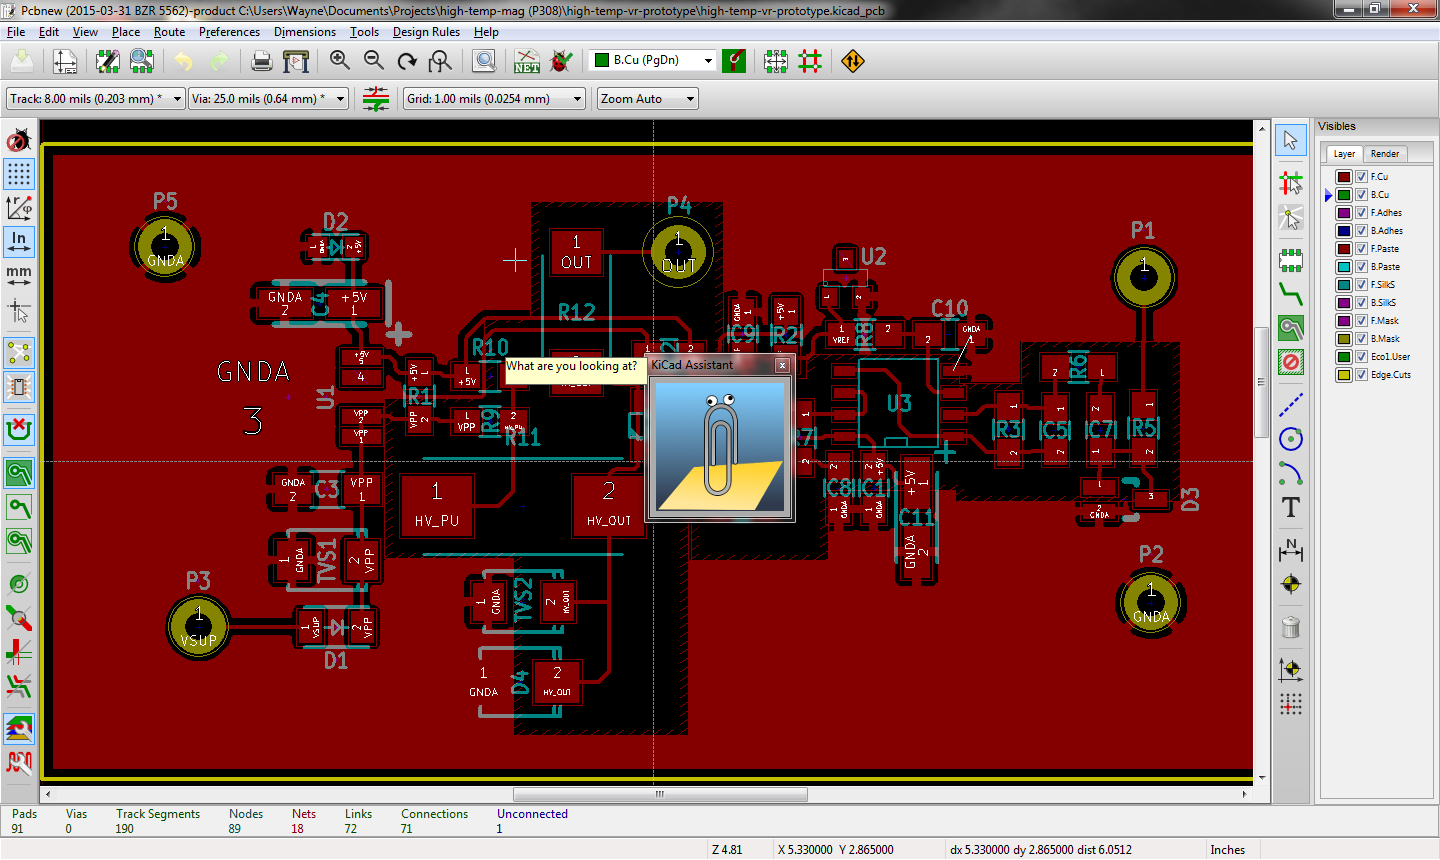Screen dimensions: 1440x860
Task: Select the add tracks and vias tool
Action: point(1291,294)
